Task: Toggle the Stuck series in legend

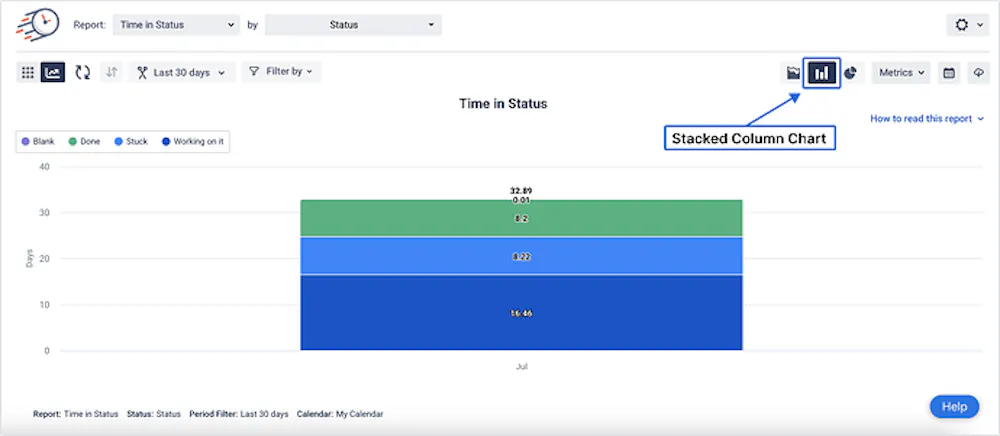Action: tap(131, 142)
